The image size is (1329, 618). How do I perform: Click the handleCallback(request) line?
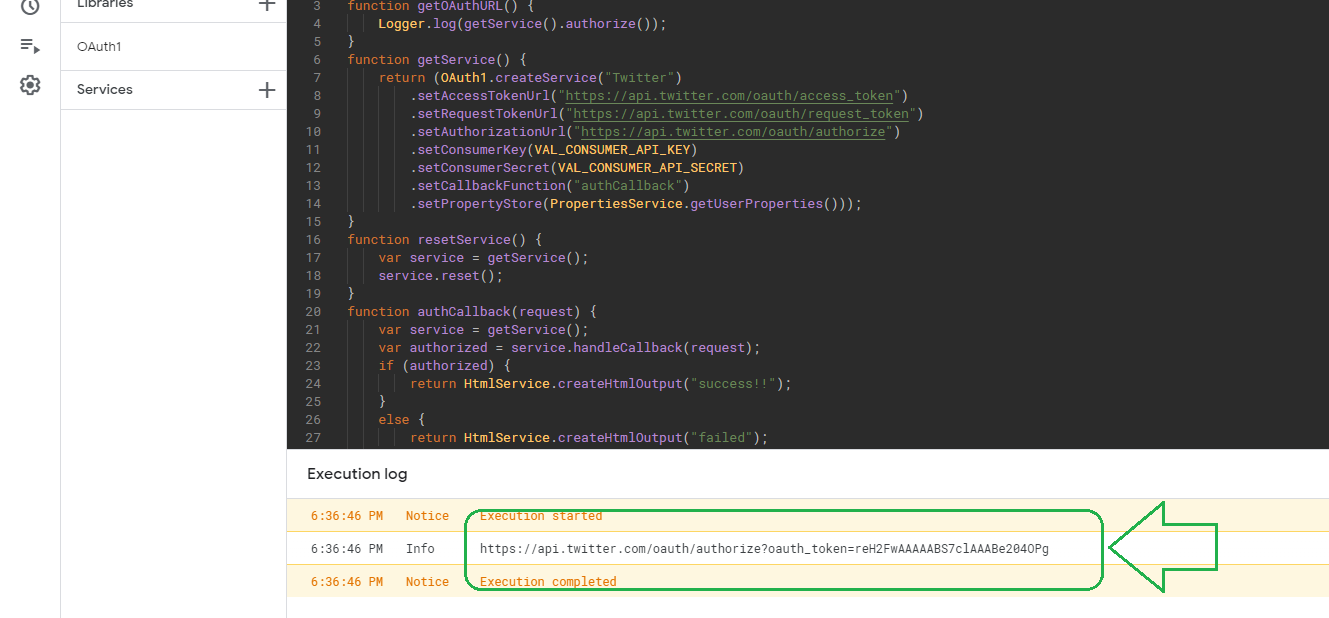[x=570, y=348]
